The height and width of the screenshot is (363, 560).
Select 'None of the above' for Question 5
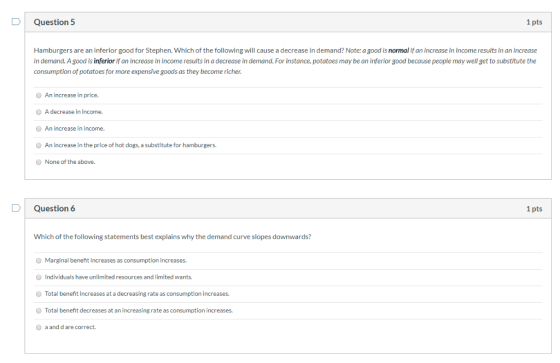tap(39, 162)
